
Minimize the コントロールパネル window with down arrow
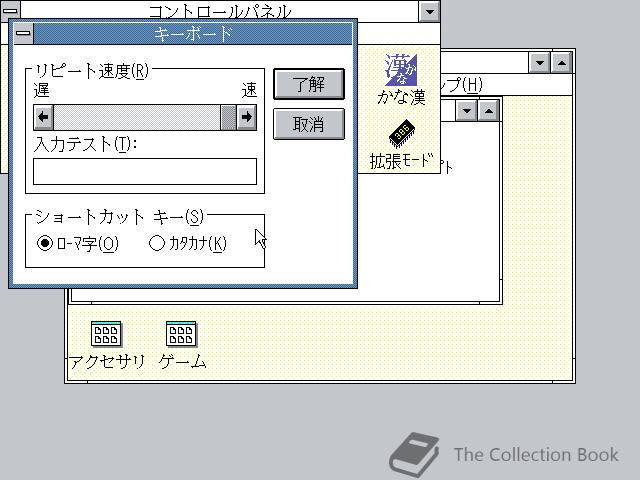[x=429, y=11]
